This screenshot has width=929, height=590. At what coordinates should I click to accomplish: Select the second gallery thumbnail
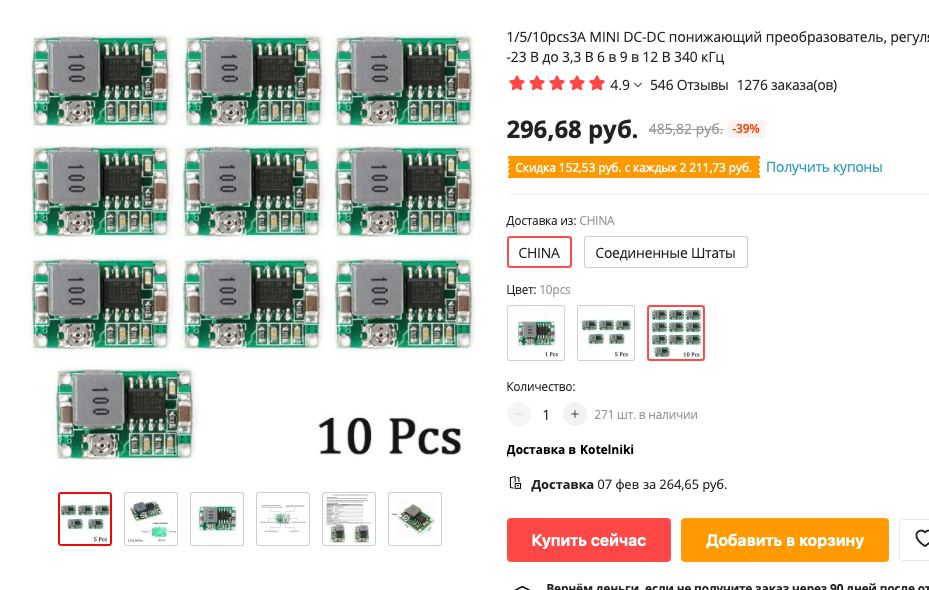pyautogui.click(x=151, y=519)
